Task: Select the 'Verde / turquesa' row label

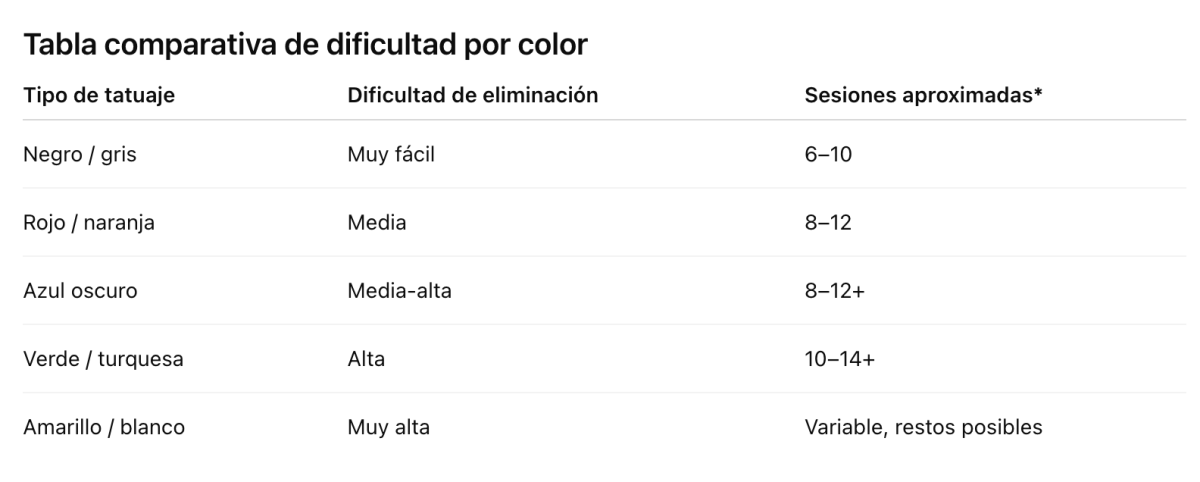Action: [x=103, y=359]
